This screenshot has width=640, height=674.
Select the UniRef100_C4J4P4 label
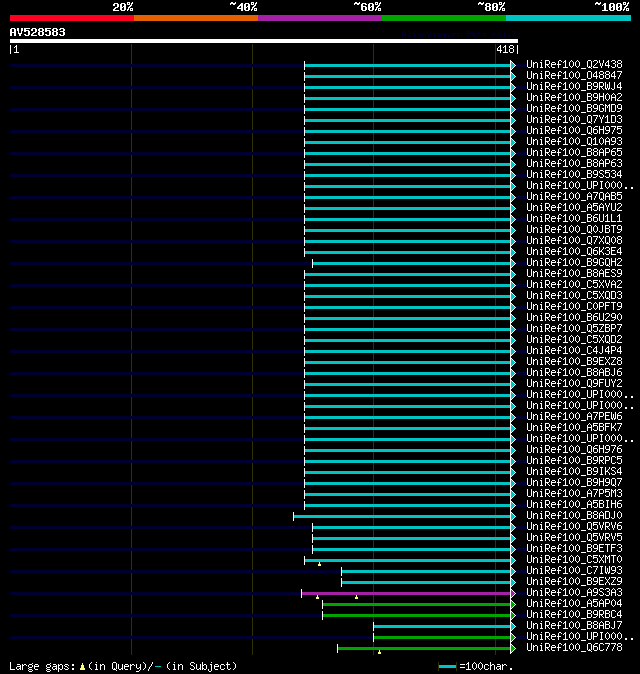pyautogui.click(x=574, y=351)
